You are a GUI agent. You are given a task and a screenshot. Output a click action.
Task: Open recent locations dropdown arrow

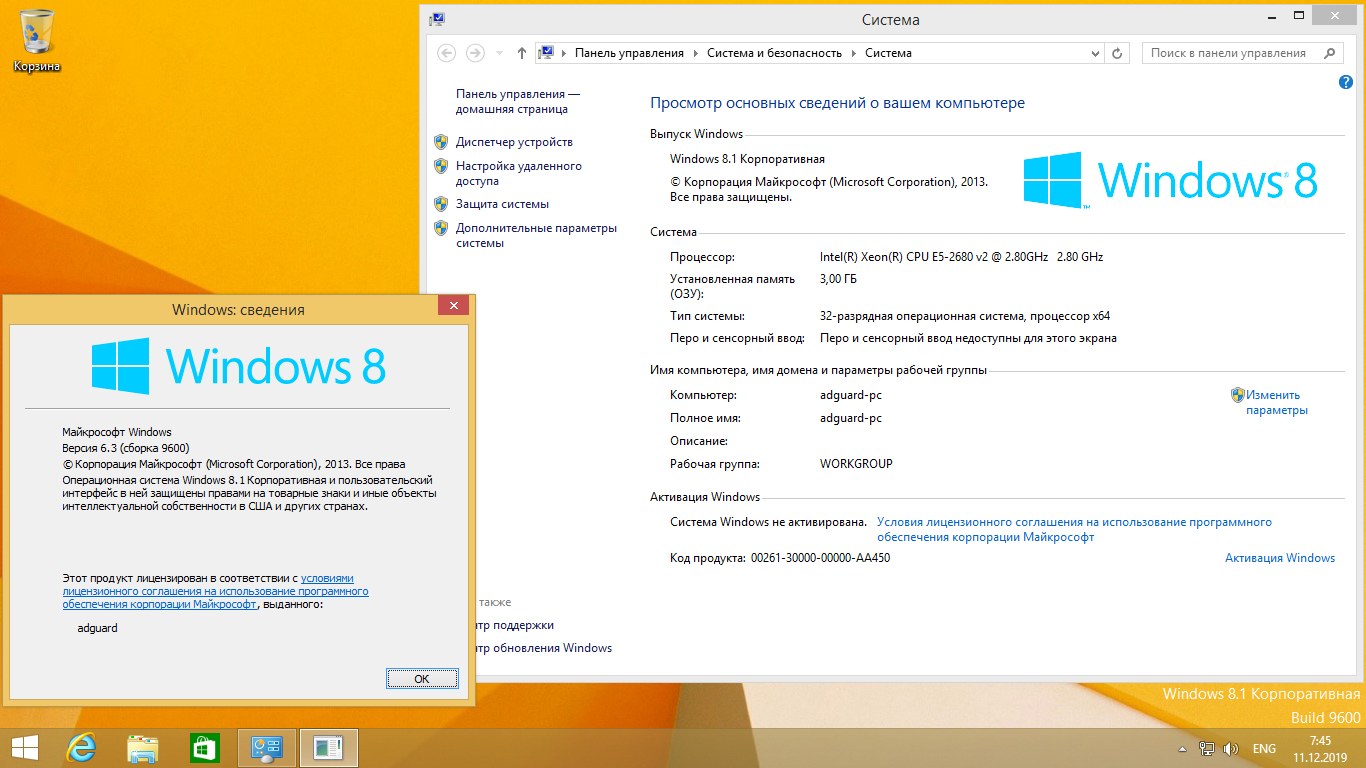(x=497, y=53)
